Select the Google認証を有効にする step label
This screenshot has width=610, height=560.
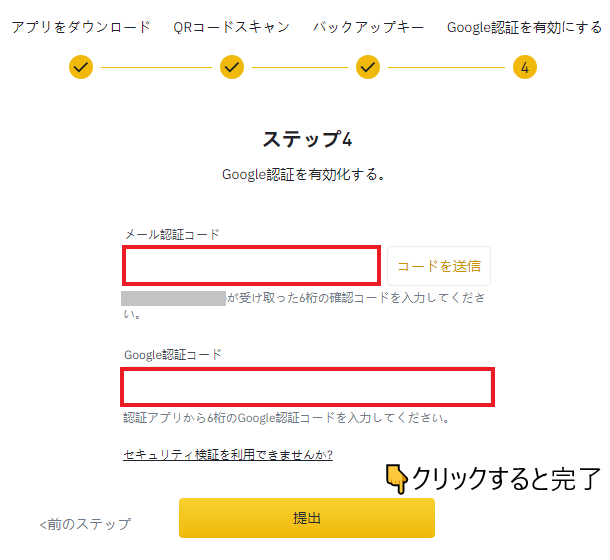pyautogui.click(x=524, y=27)
